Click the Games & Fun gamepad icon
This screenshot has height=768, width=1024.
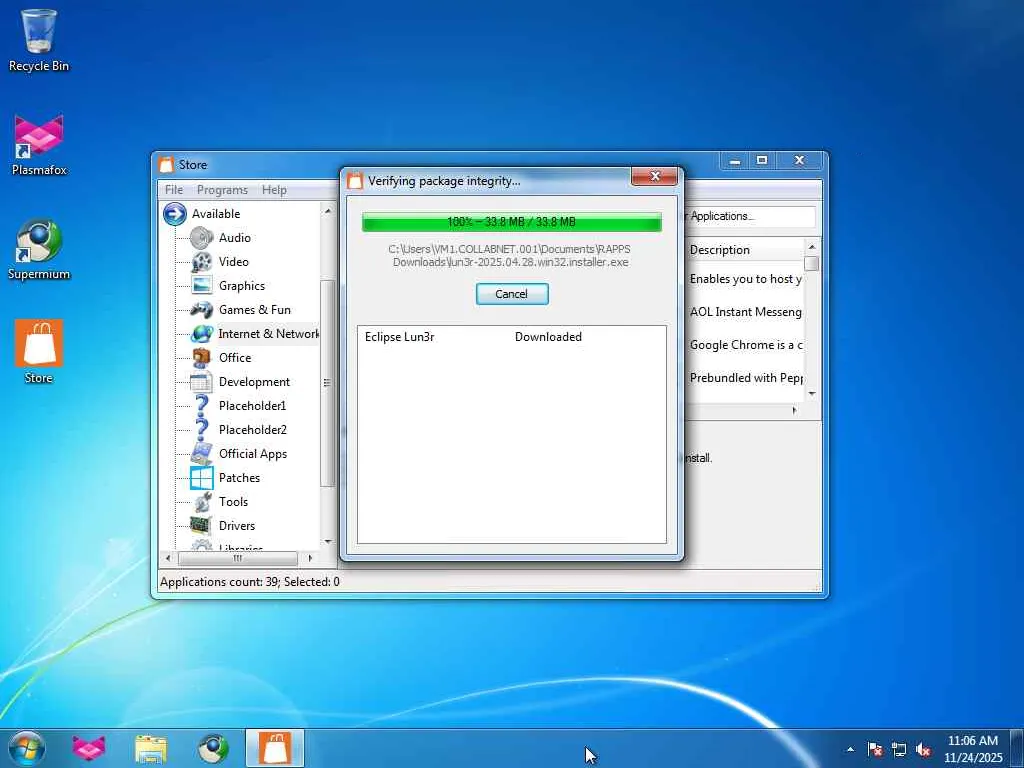(x=202, y=310)
